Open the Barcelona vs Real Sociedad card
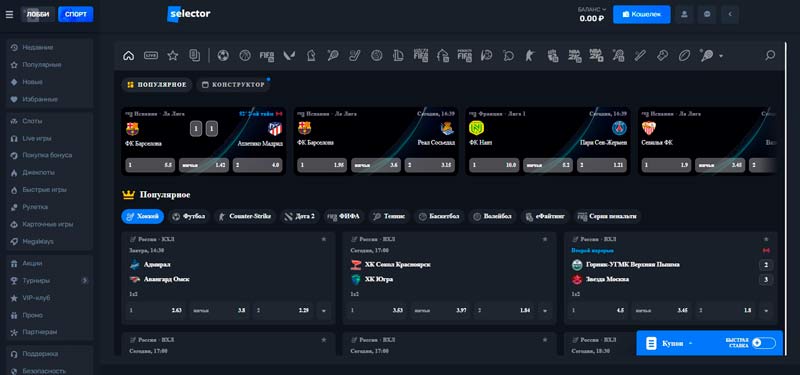This screenshot has height=375, width=800. point(376,141)
